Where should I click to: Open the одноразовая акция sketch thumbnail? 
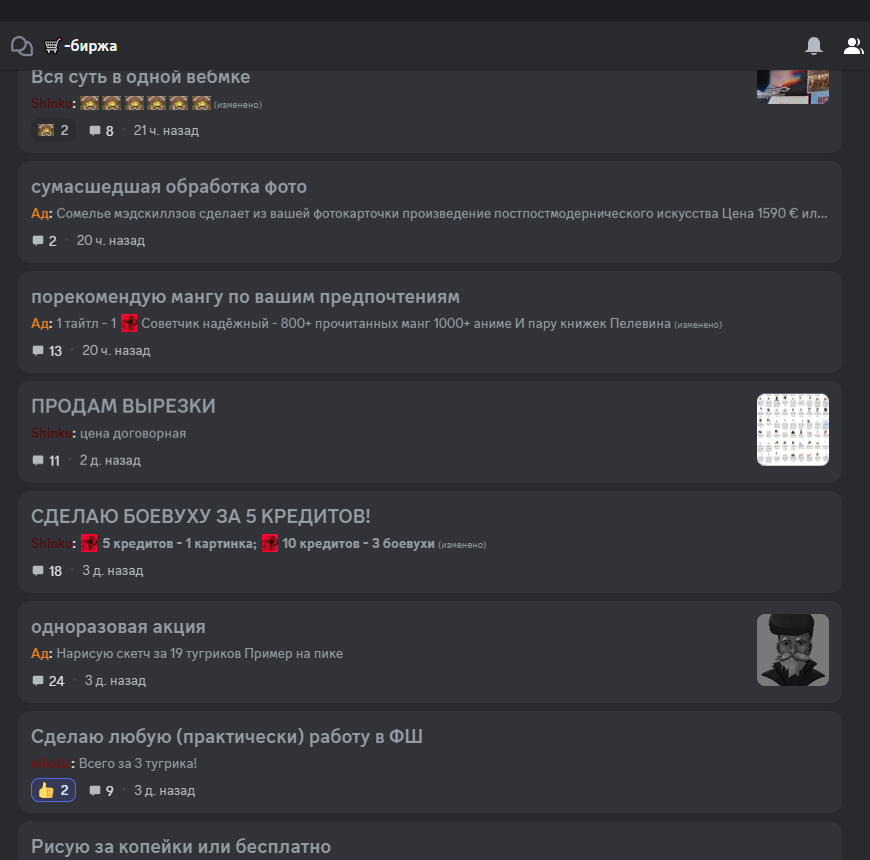click(792, 650)
